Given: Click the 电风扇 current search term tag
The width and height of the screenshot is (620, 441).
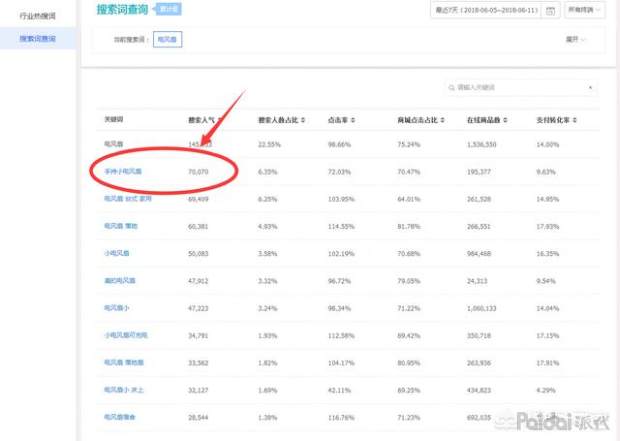Looking at the screenshot, I should click(x=168, y=40).
